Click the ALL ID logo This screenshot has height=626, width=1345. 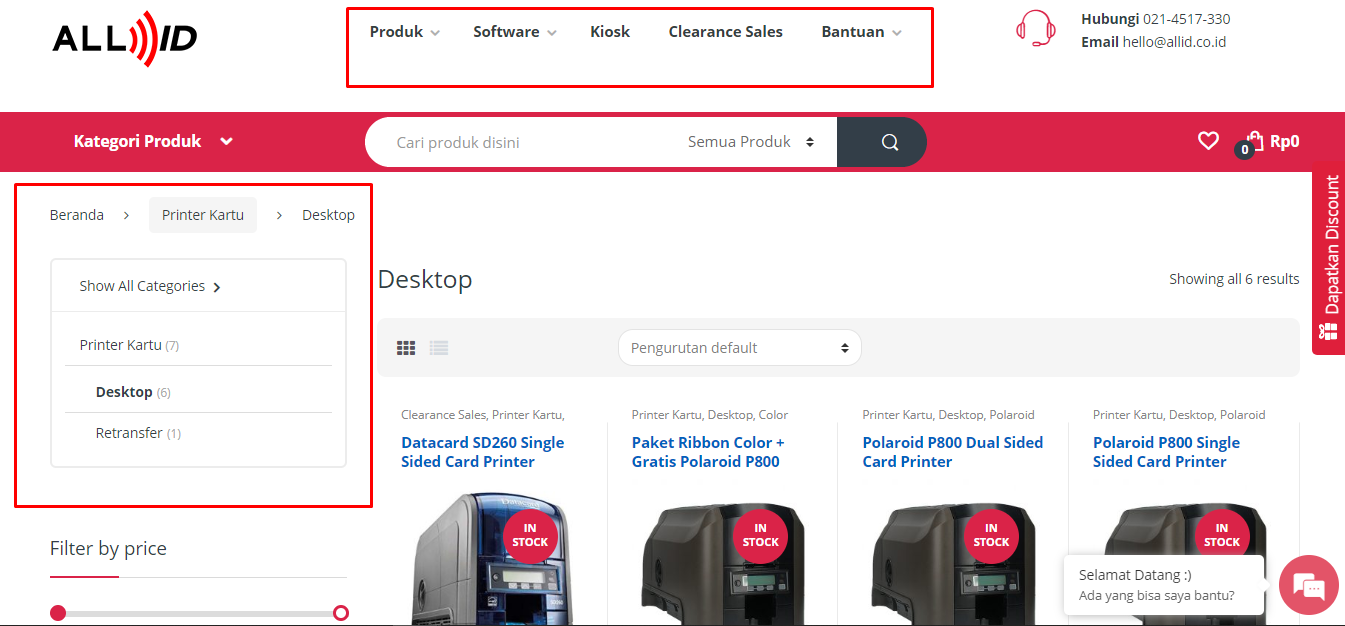point(125,38)
